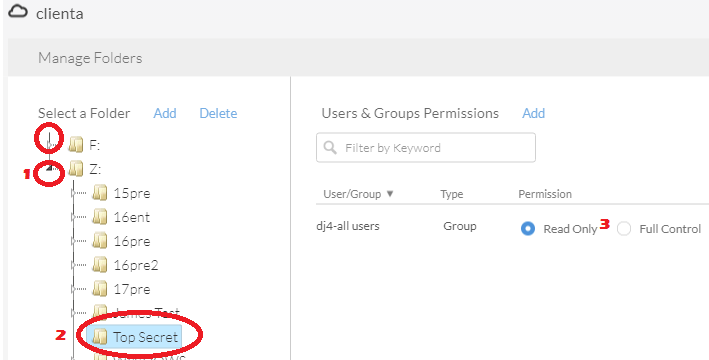This screenshot has width=709, height=360.
Task: Expand the F: drive node
Action: [49, 145]
